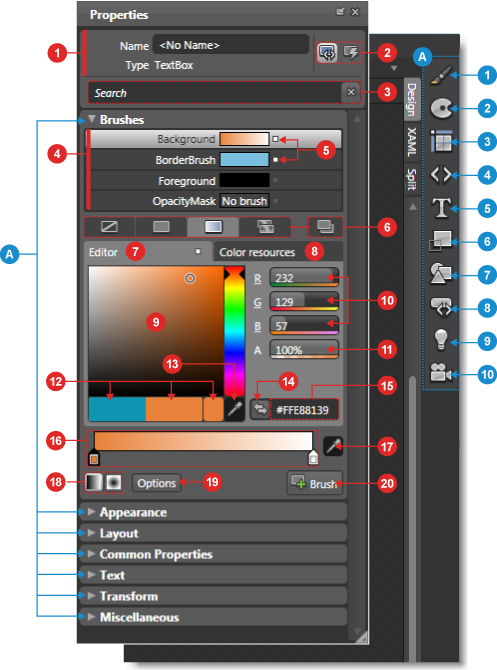
Task: Switch to XAML view tab
Action: (x=412, y=141)
